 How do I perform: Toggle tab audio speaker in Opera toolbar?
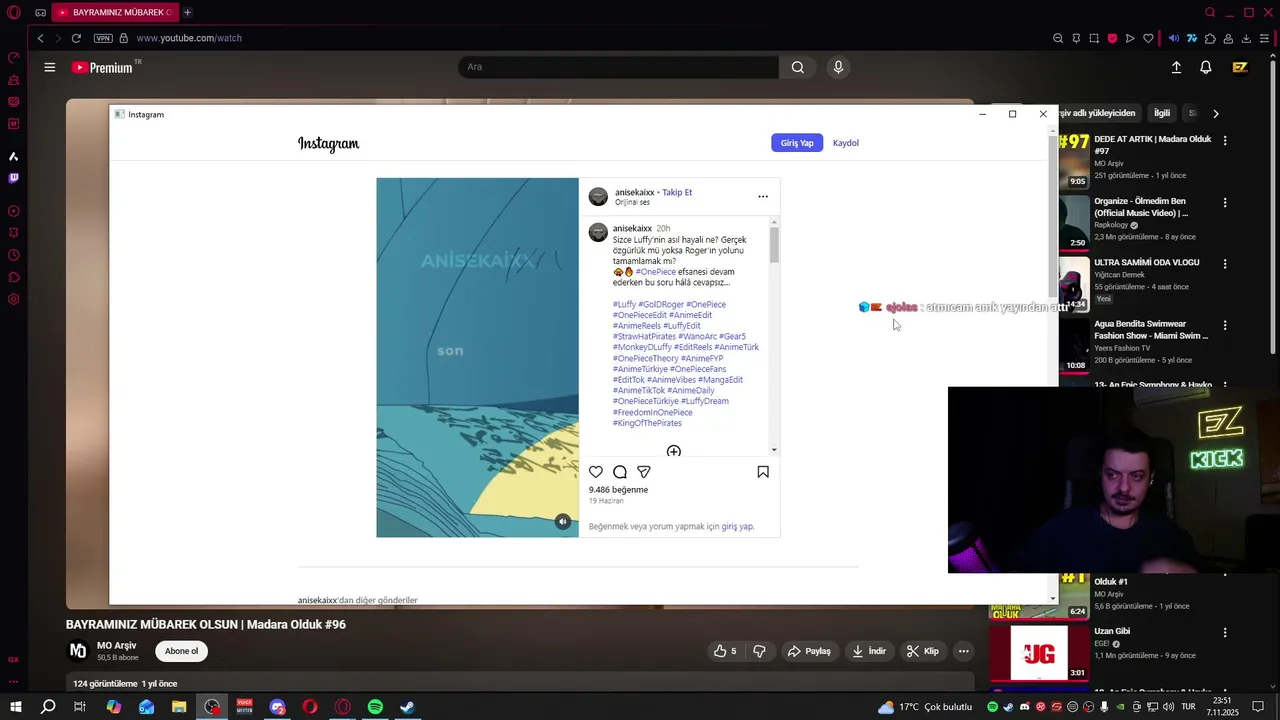tap(1174, 38)
